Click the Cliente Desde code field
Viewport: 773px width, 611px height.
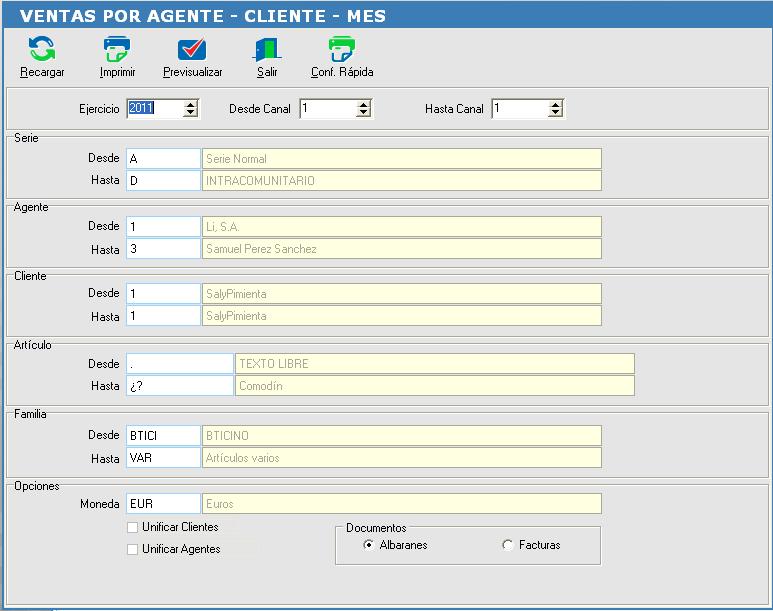[x=163, y=293]
